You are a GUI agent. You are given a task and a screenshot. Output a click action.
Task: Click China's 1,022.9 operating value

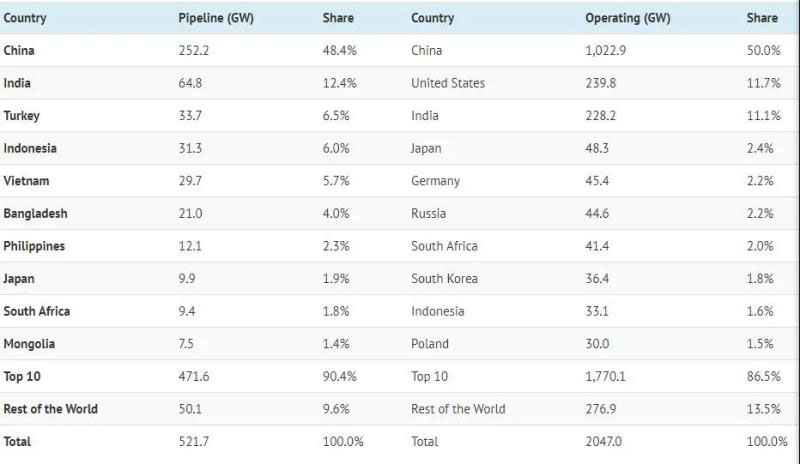(x=609, y=50)
